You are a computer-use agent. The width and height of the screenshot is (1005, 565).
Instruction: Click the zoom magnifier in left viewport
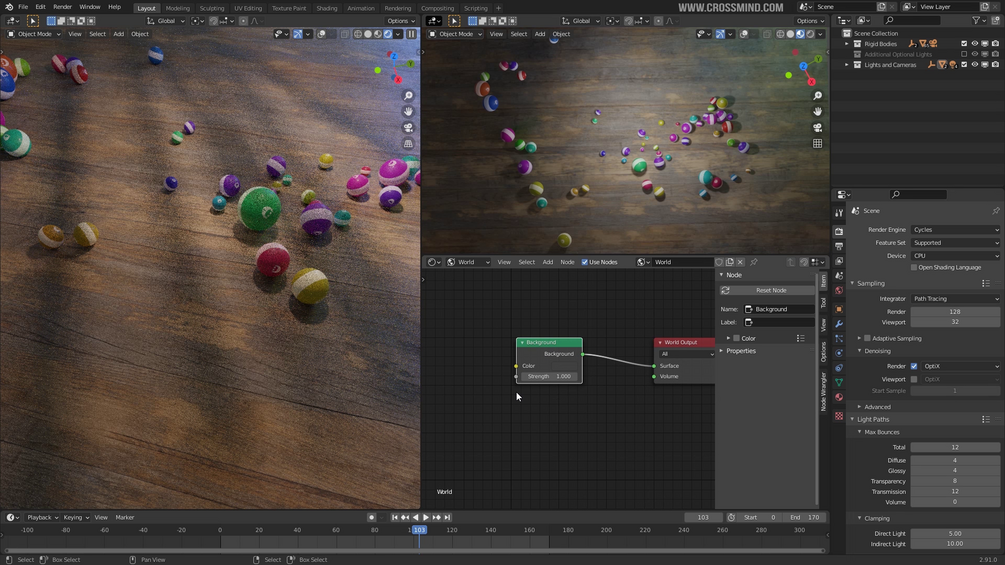tap(408, 95)
